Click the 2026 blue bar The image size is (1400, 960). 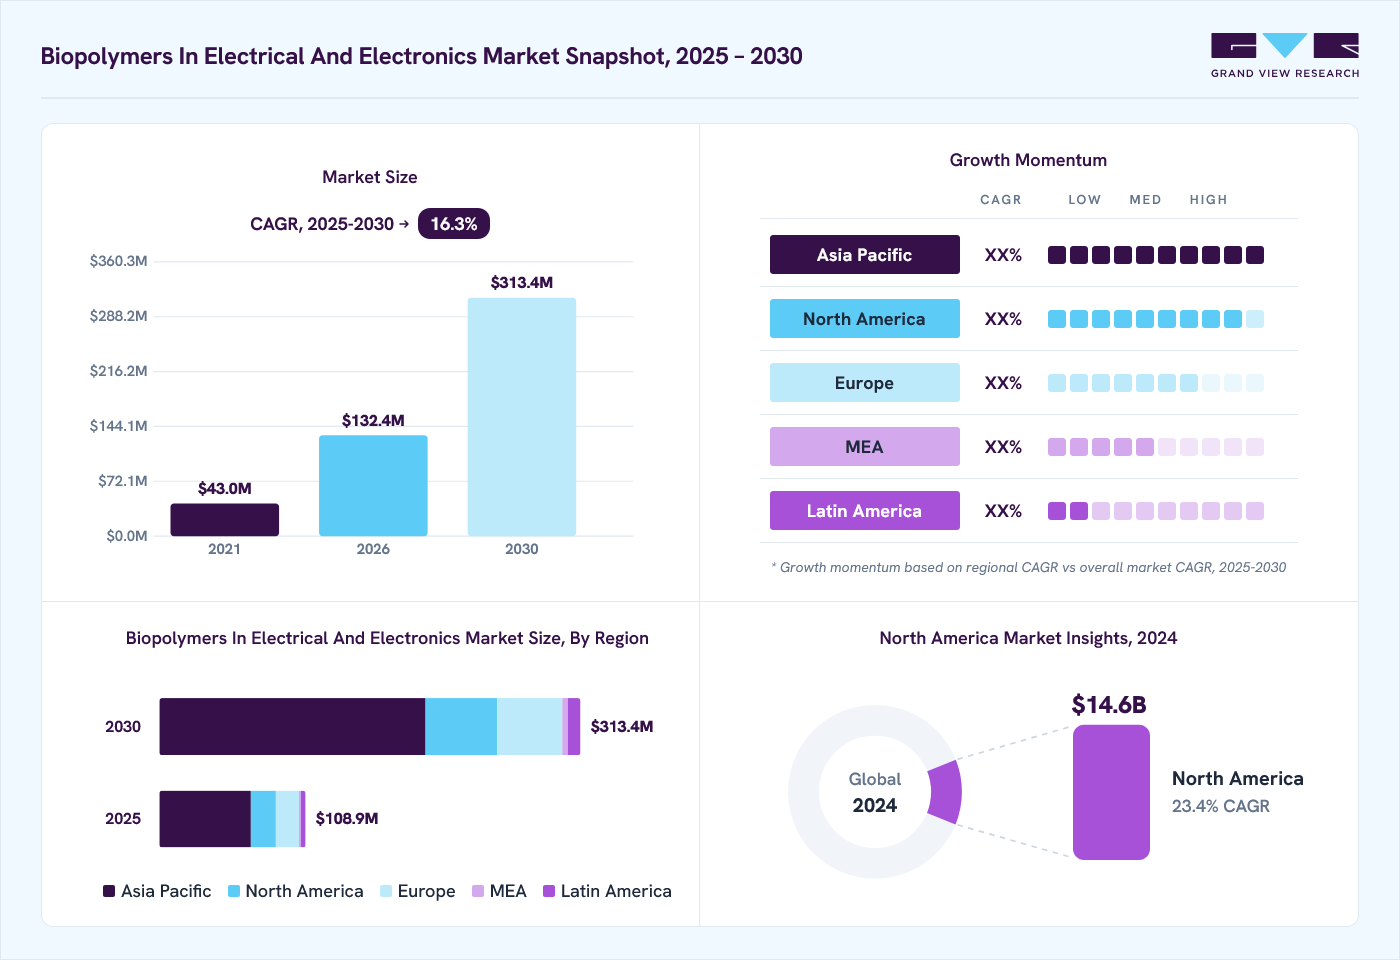pos(373,486)
